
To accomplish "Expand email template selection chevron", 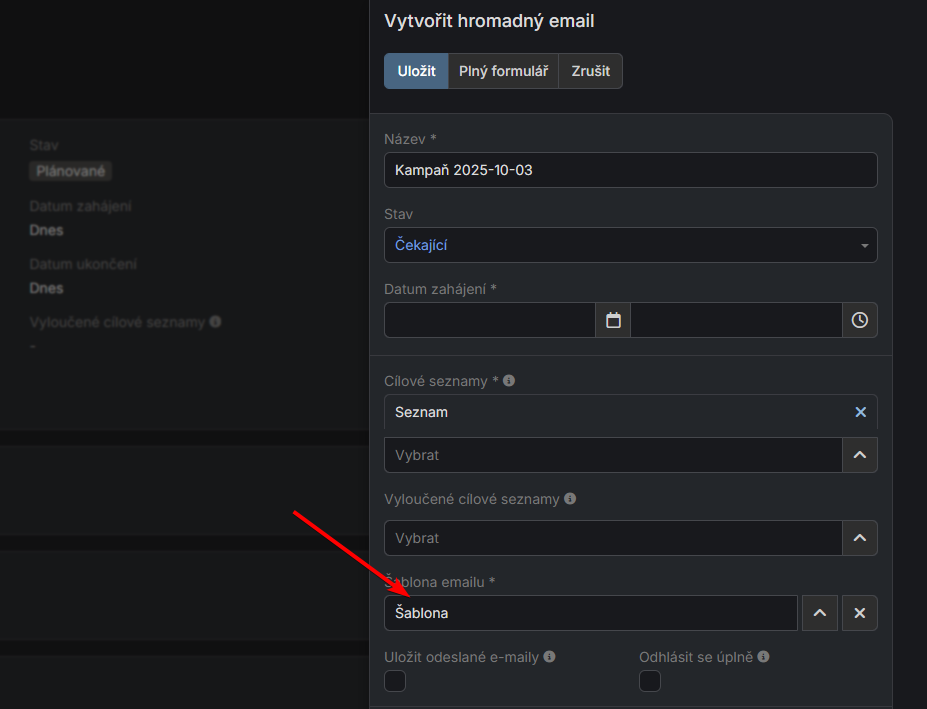I will (x=819, y=613).
